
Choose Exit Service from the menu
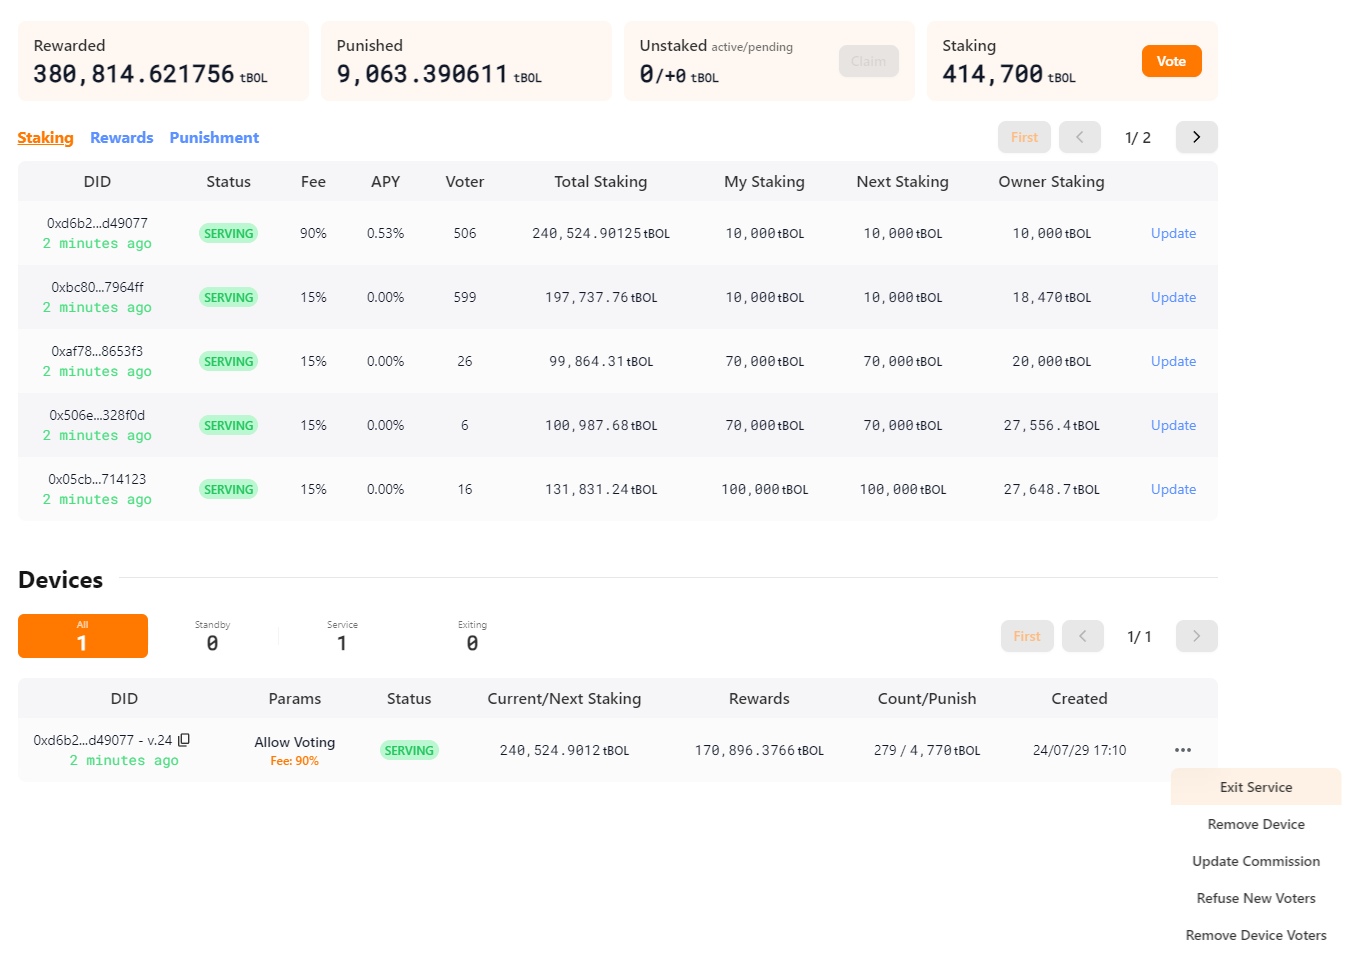click(1255, 787)
